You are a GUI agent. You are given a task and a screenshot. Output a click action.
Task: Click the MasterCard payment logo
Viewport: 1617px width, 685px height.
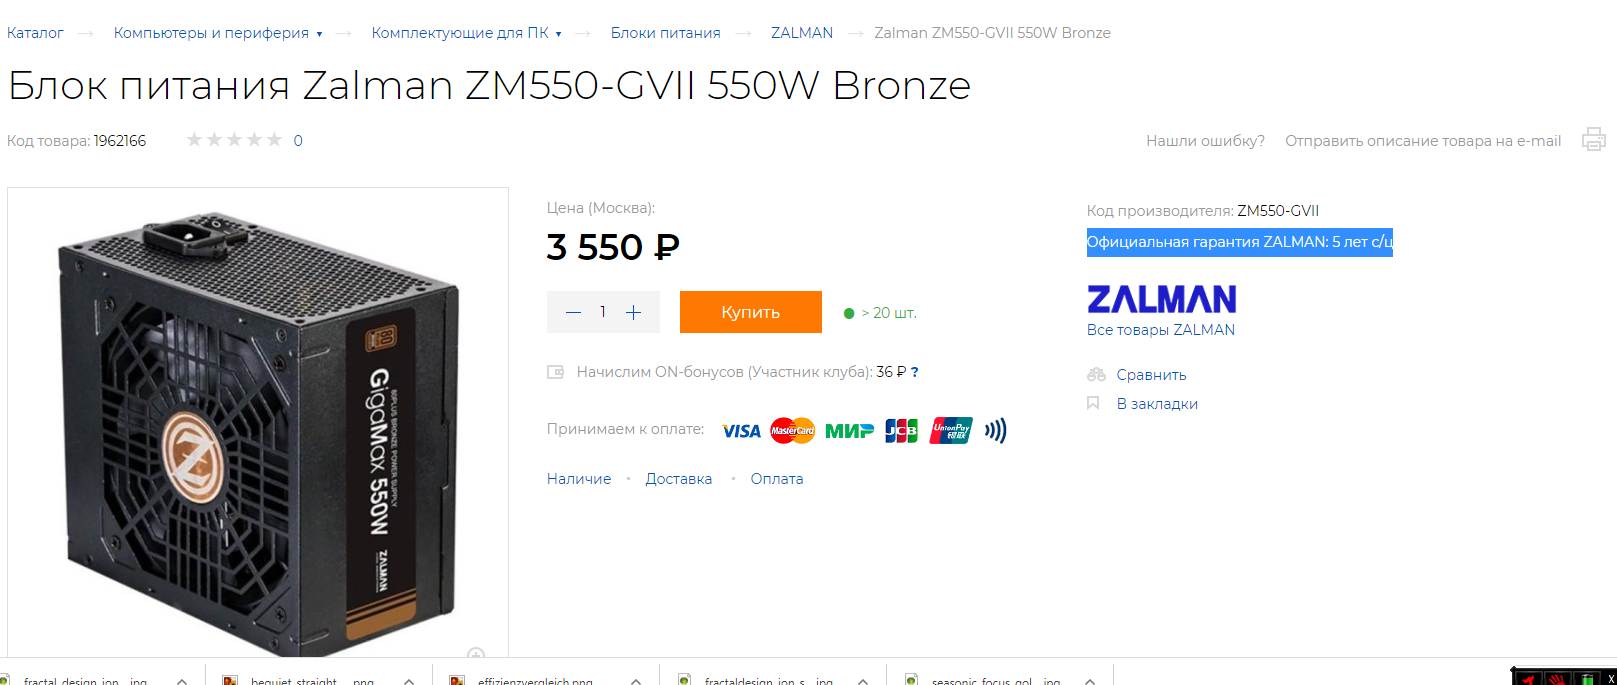pos(793,431)
